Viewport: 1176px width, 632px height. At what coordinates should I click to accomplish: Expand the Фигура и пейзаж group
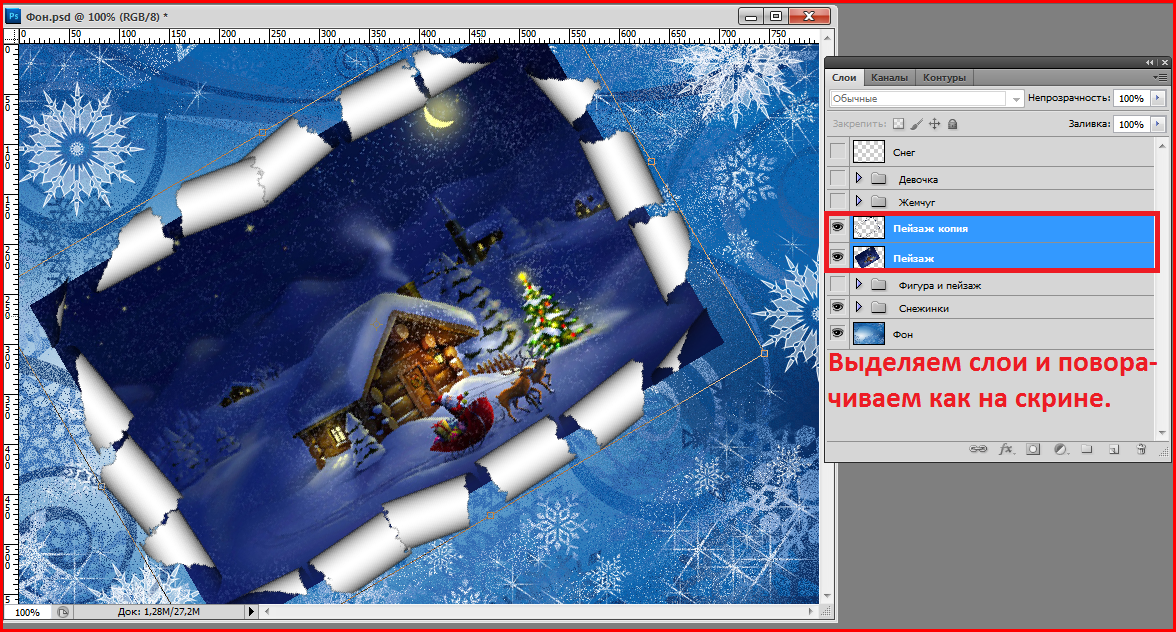click(x=859, y=284)
